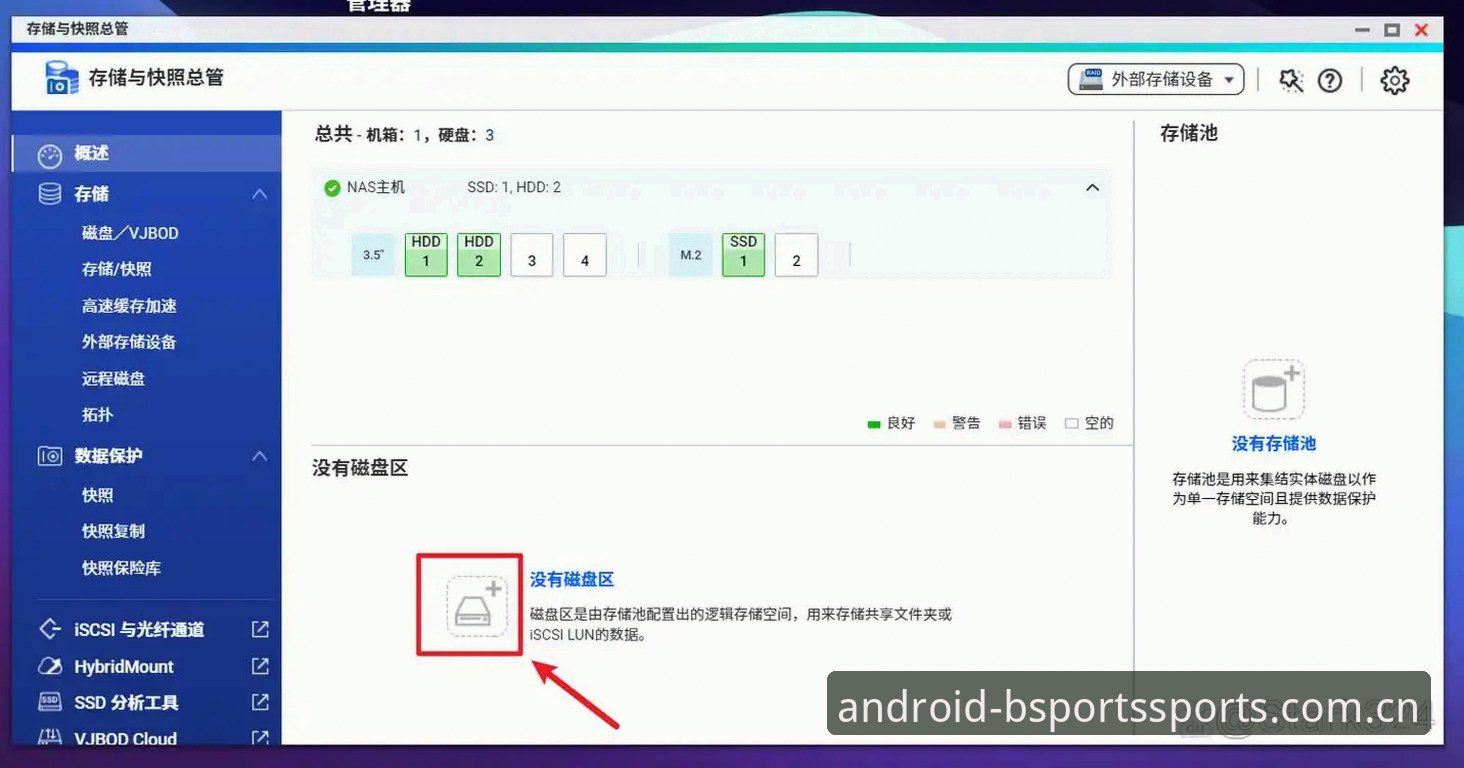Click the create volume disk-plus icon

[x=477, y=606]
